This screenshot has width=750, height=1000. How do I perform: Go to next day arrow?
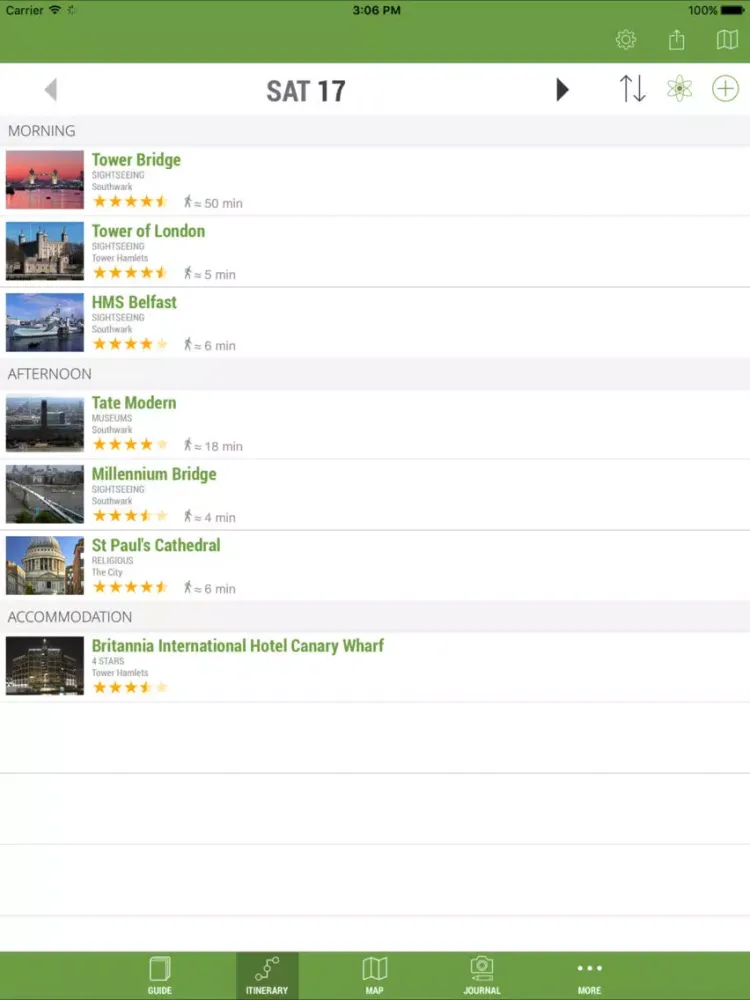point(562,90)
